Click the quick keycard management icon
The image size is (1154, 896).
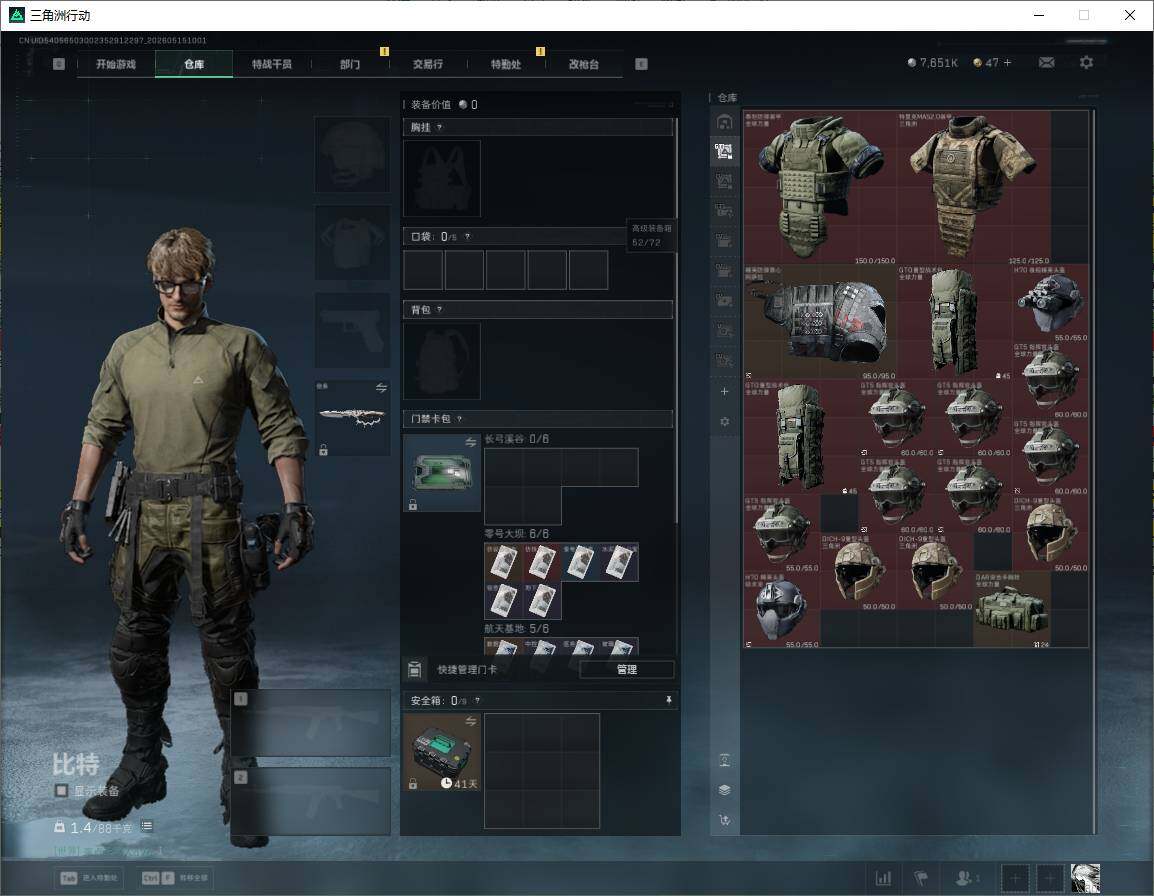(x=414, y=669)
